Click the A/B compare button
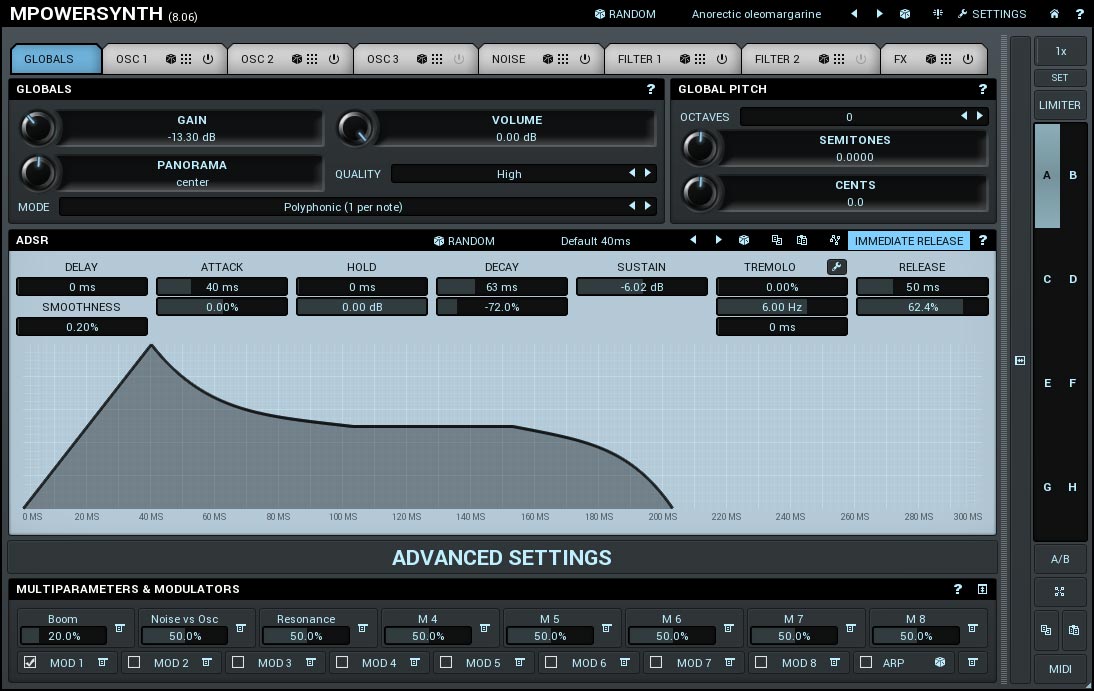Viewport: 1094px width, 691px height. [1059, 559]
